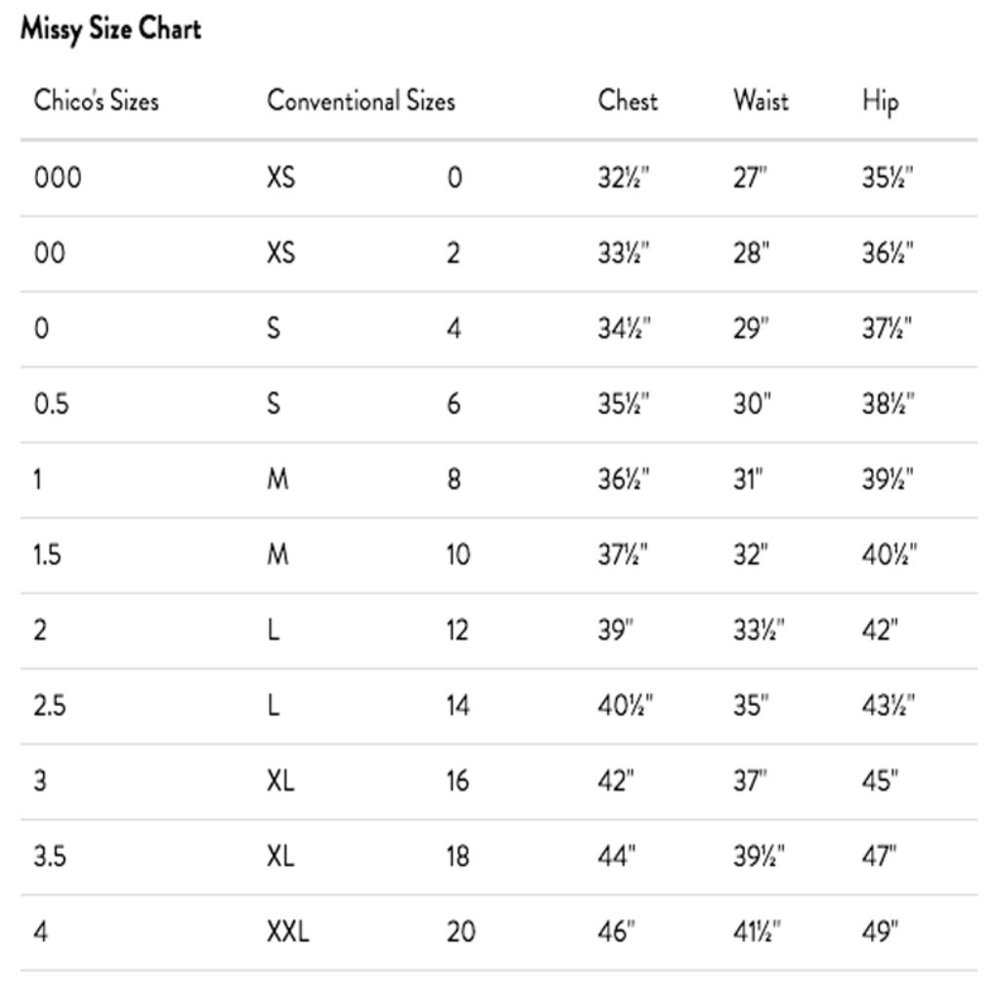Image resolution: width=1000 pixels, height=1000 pixels.
Task: Click the 27" waist measurement
Action: 750,178
